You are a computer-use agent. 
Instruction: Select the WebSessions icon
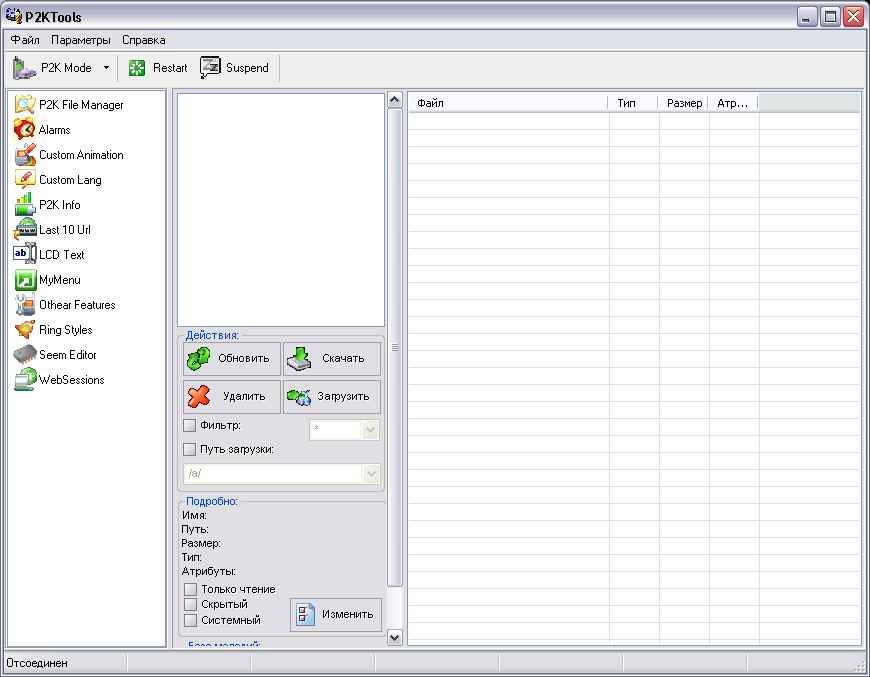(x=25, y=380)
